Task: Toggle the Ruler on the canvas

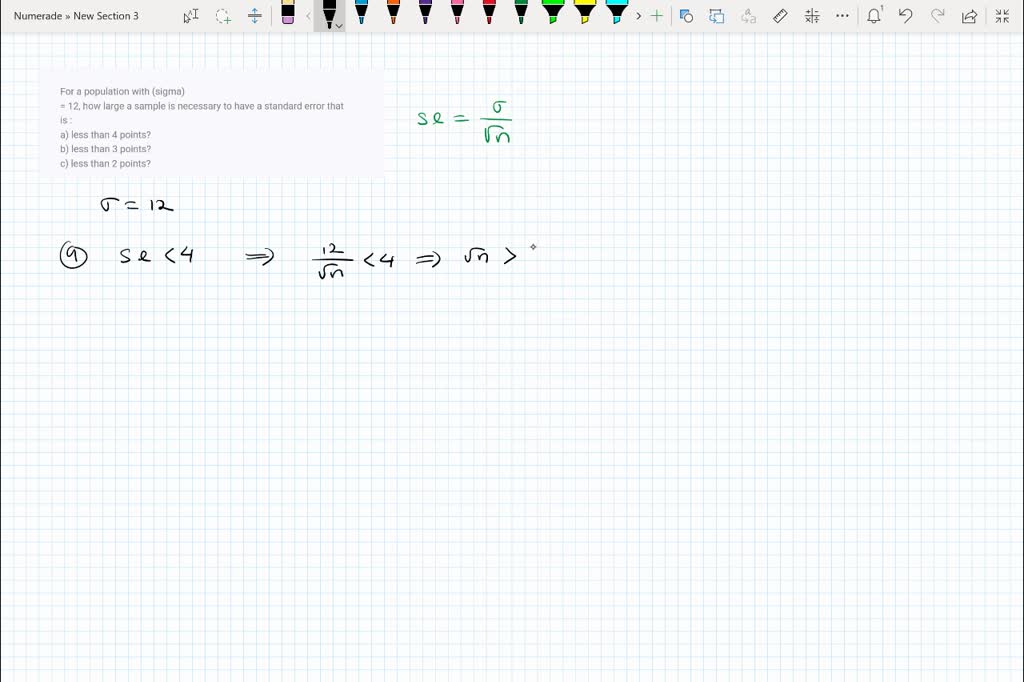Action: [x=781, y=16]
